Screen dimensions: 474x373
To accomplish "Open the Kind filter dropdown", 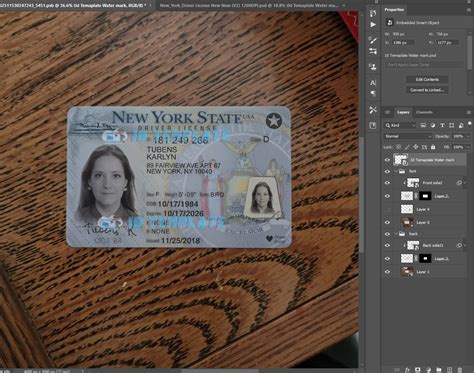I will 400,125.
